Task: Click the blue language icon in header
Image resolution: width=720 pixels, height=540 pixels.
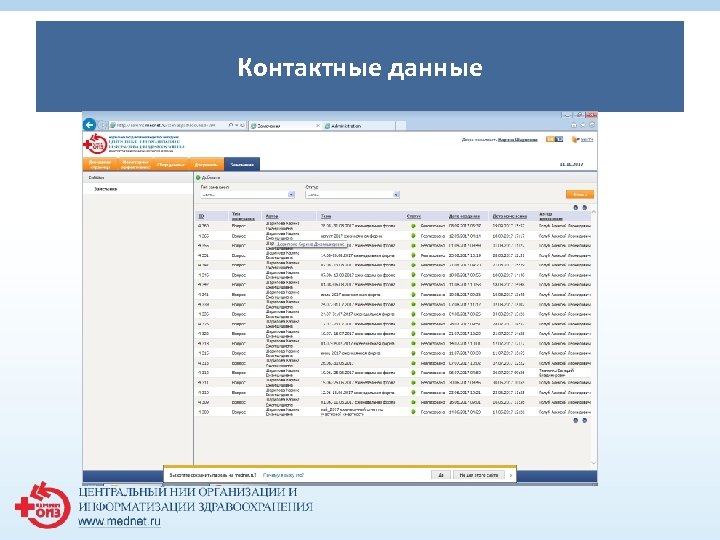Action: click(x=559, y=139)
